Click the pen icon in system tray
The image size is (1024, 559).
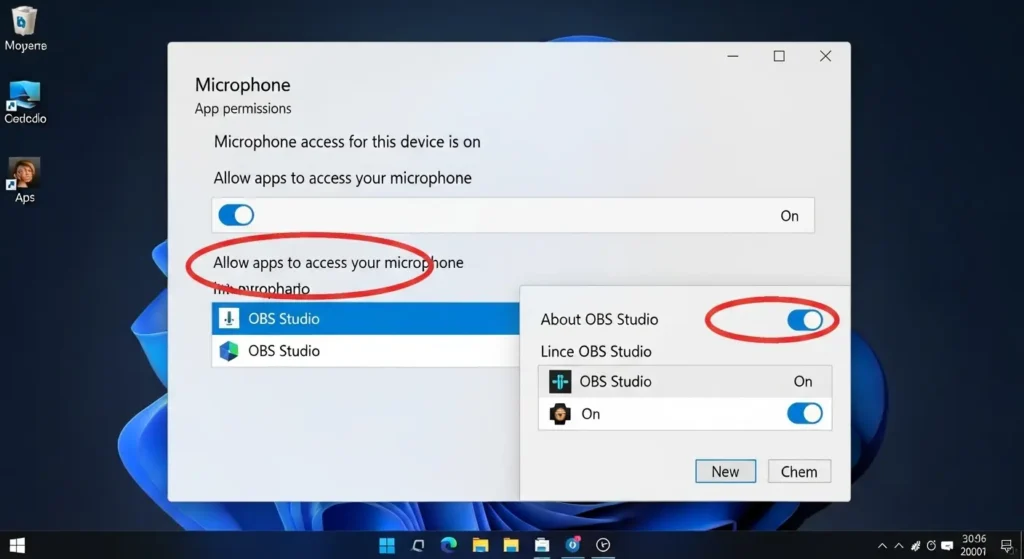point(916,546)
